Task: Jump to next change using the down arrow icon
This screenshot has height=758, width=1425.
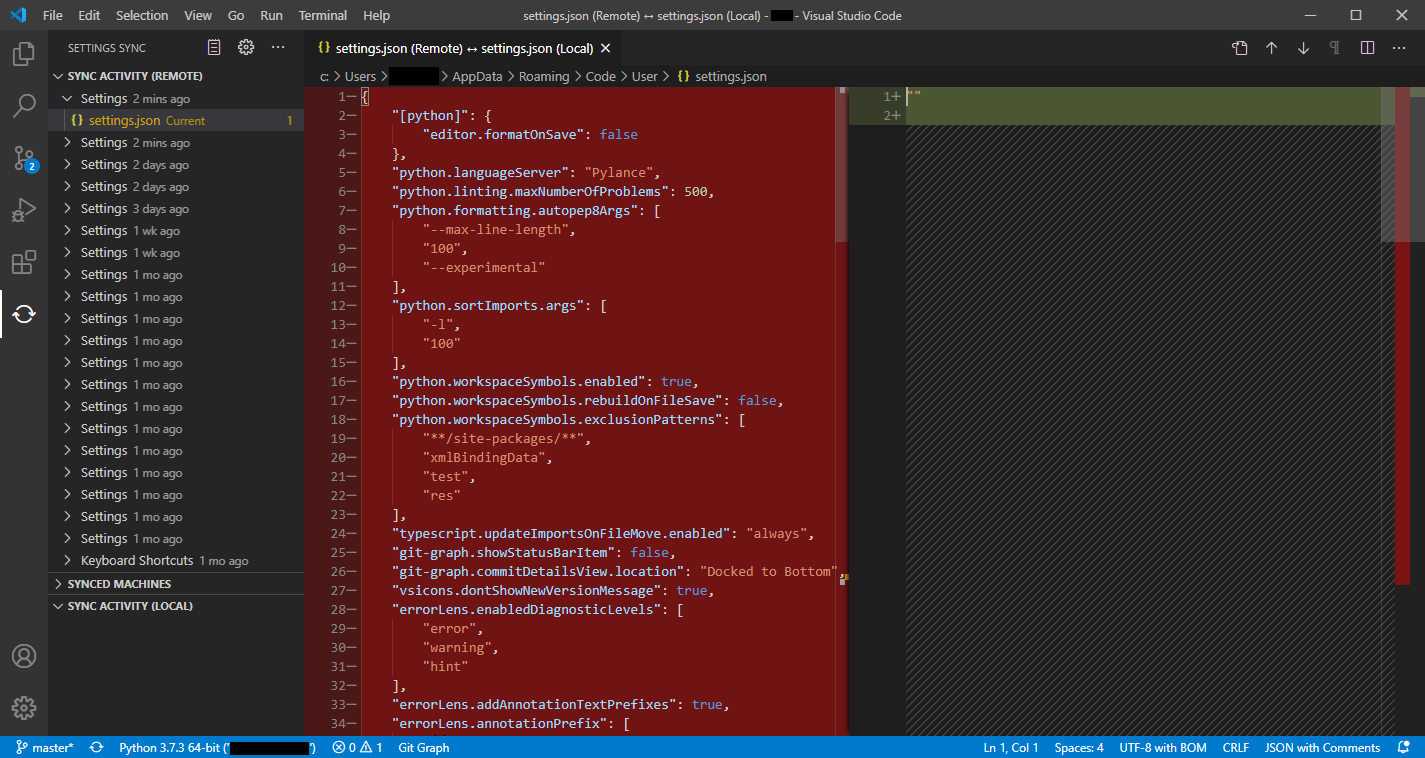Action: click(1302, 47)
